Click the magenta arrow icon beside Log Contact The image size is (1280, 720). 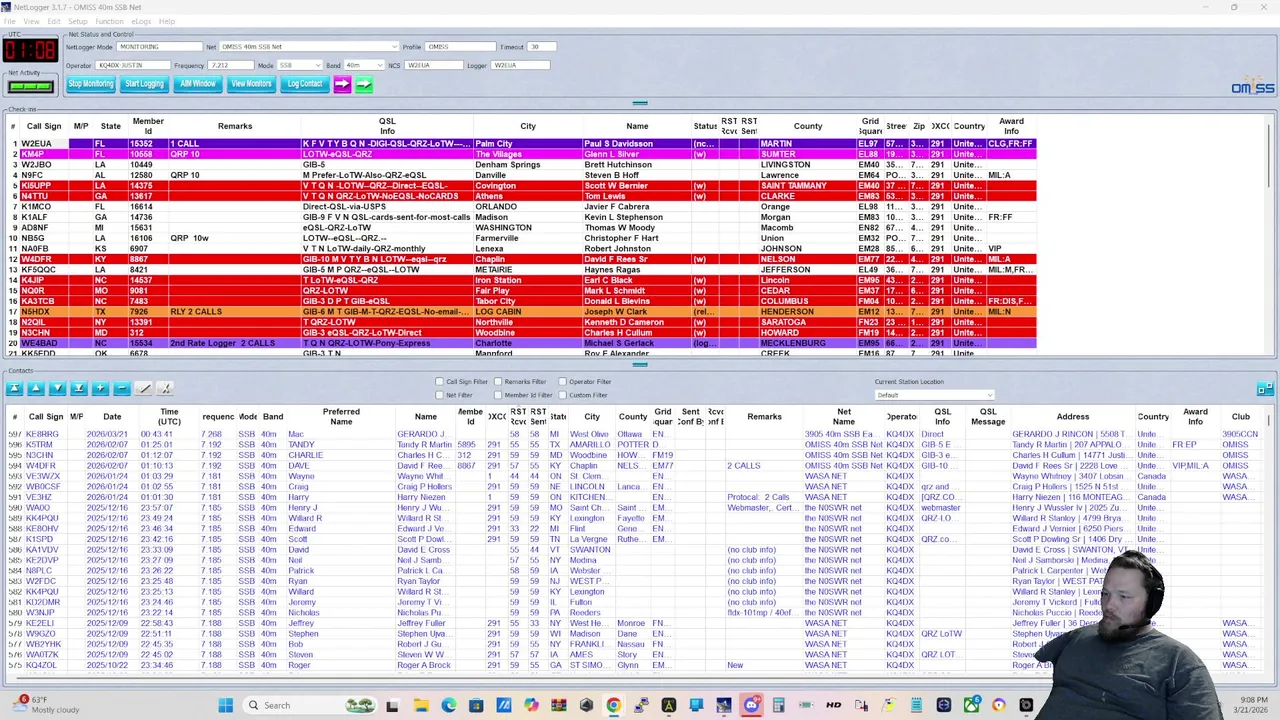342,84
